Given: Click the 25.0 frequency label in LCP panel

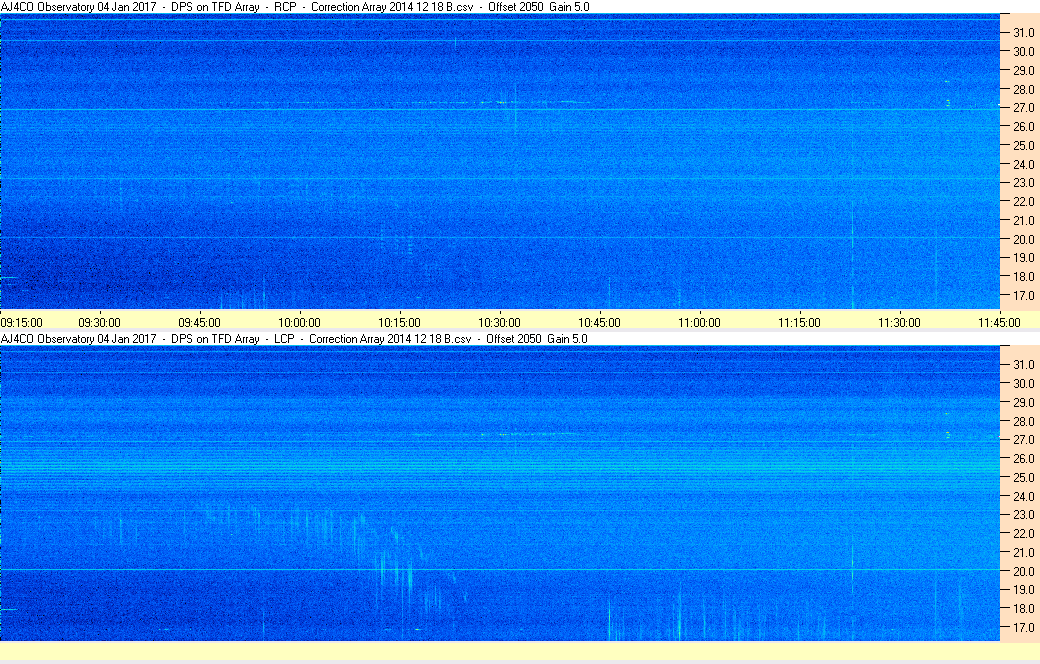Looking at the screenshot, I should 1023,478.
